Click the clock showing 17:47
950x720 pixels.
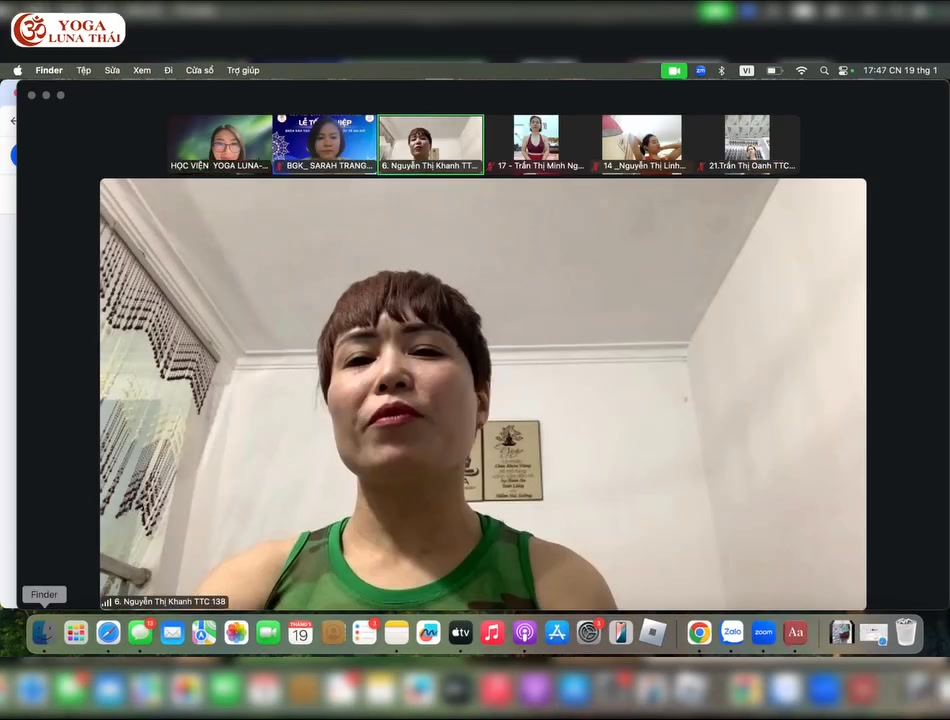(901, 71)
